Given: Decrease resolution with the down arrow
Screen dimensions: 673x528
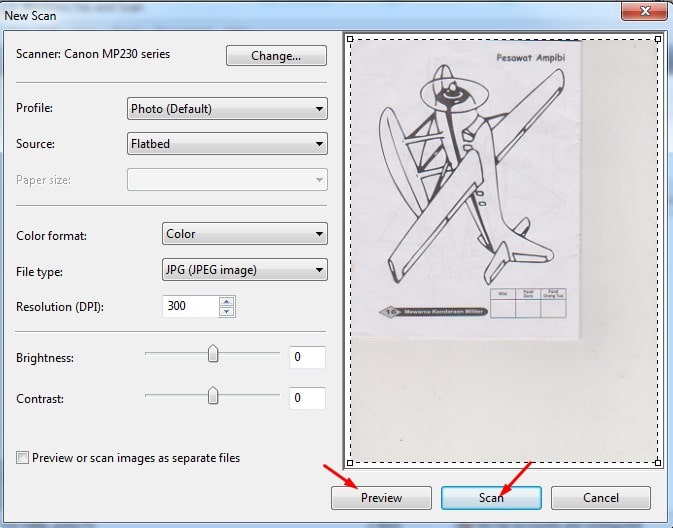Looking at the screenshot, I should coord(227,312).
